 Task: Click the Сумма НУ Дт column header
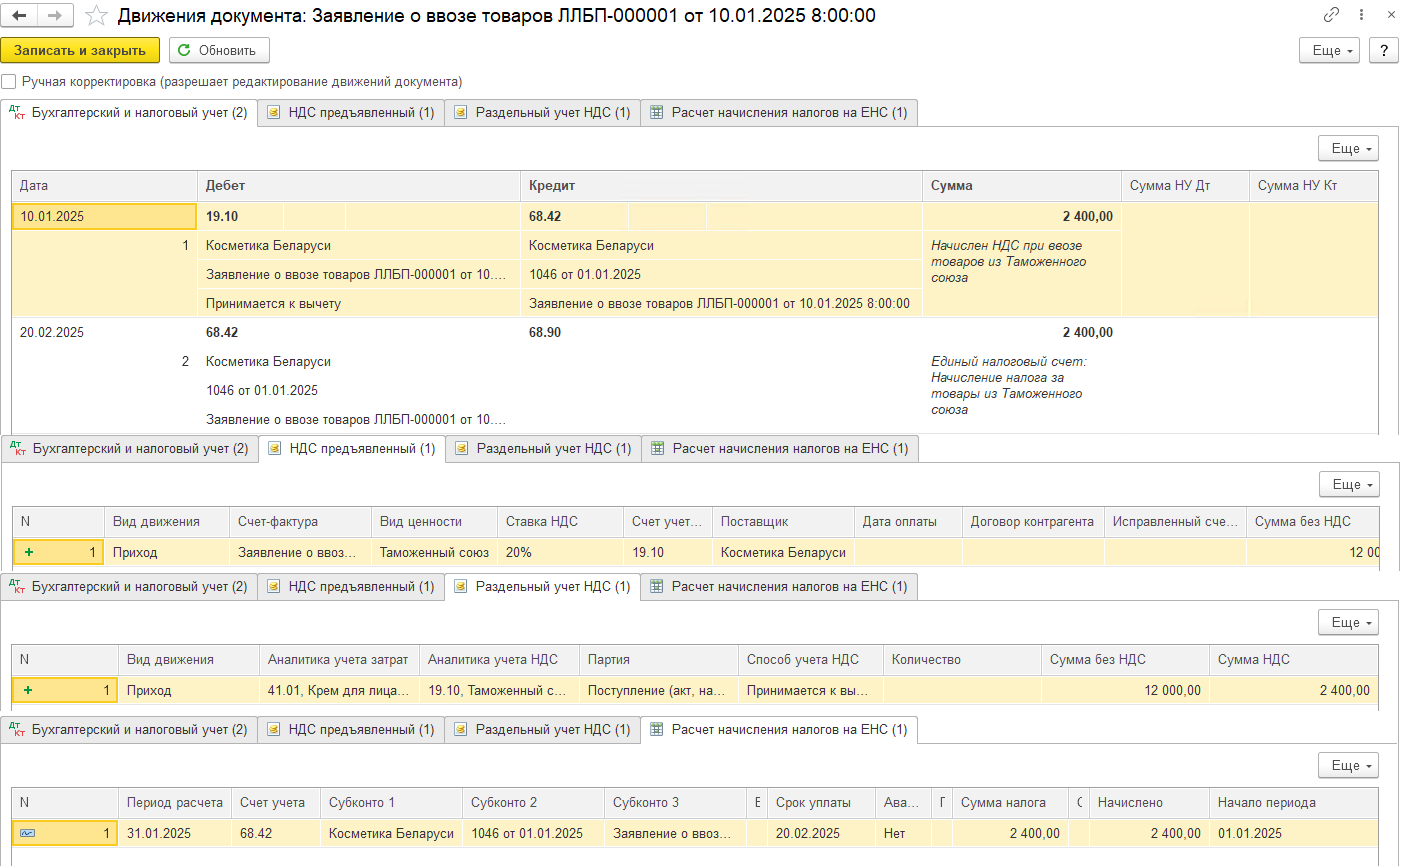pyautogui.click(x=1185, y=186)
